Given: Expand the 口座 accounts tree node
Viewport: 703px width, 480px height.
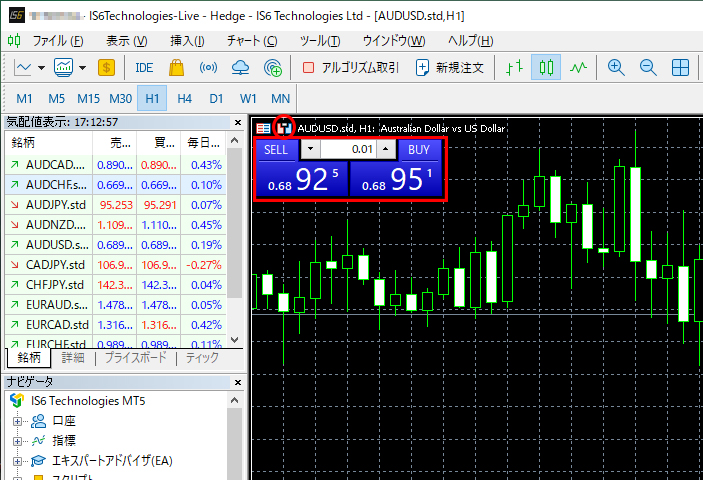Looking at the screenshot, I should [x=17, y=421].
